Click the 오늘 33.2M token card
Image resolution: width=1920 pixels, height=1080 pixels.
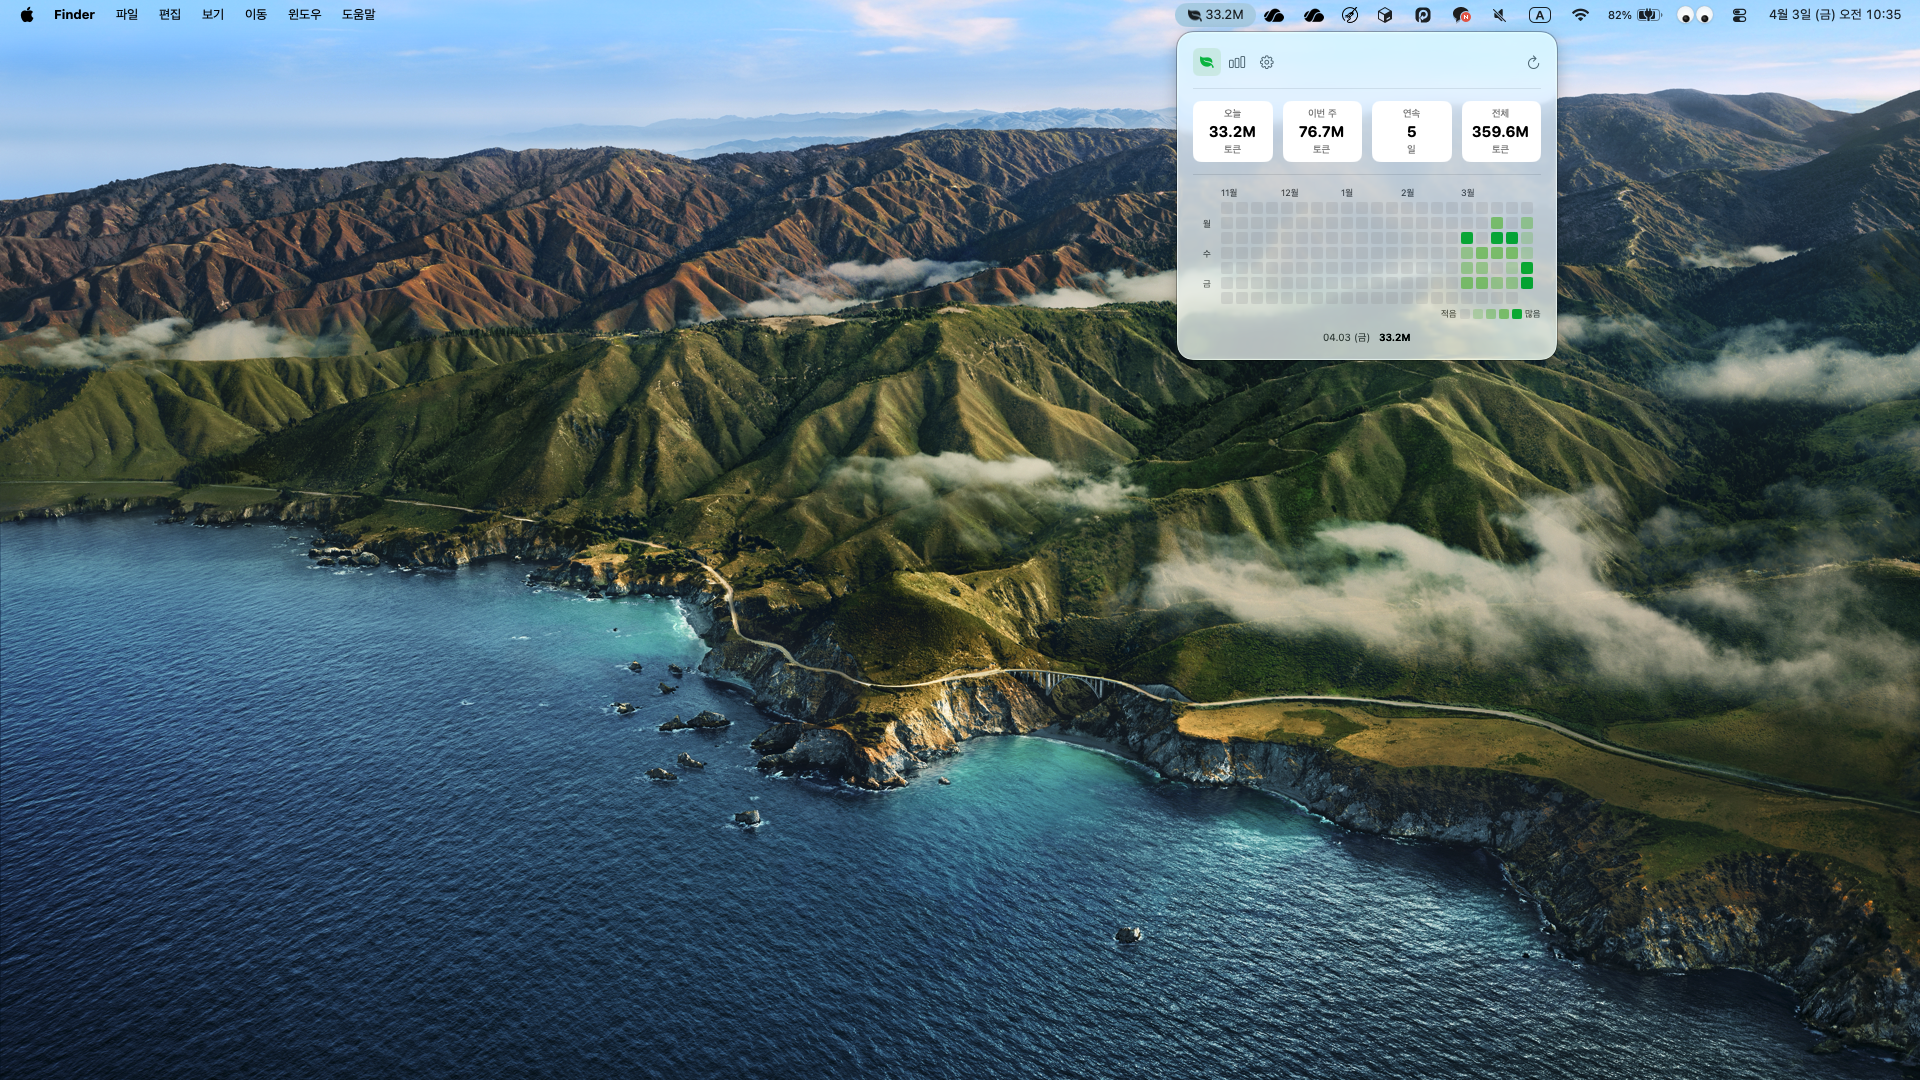[1232, 131]
